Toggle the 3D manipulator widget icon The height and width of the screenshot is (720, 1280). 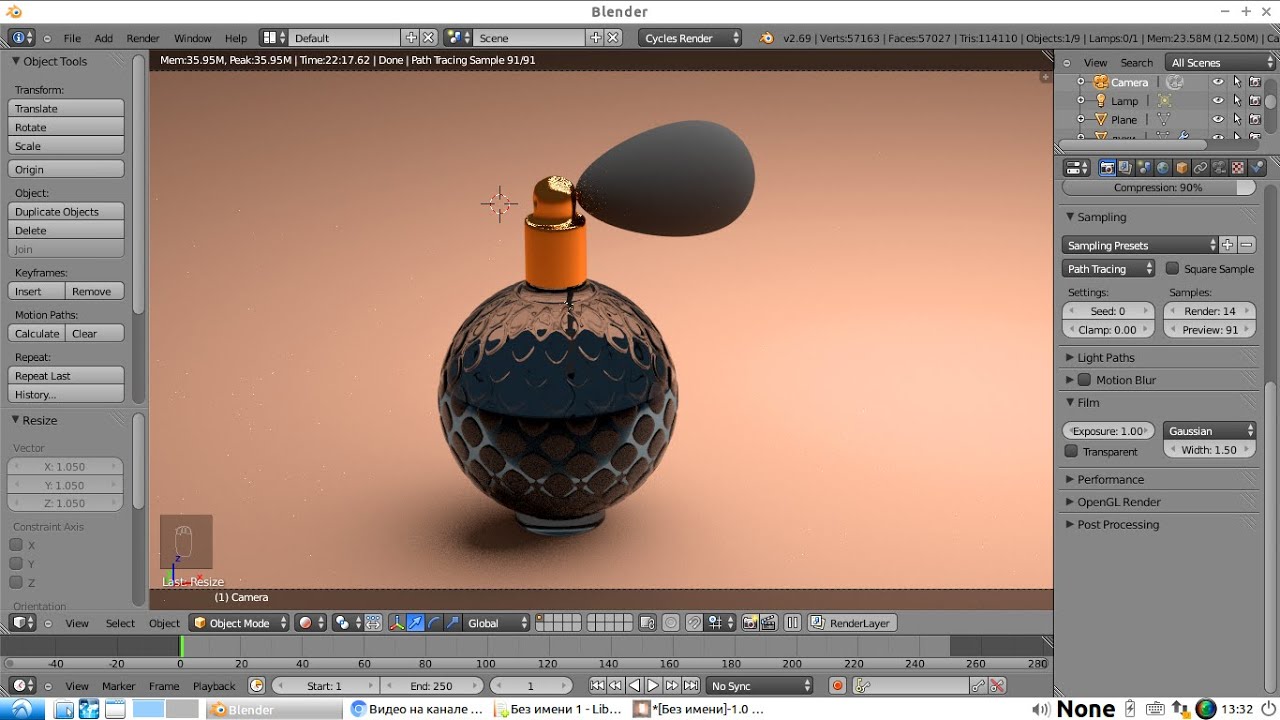click(x=397, y=623)
